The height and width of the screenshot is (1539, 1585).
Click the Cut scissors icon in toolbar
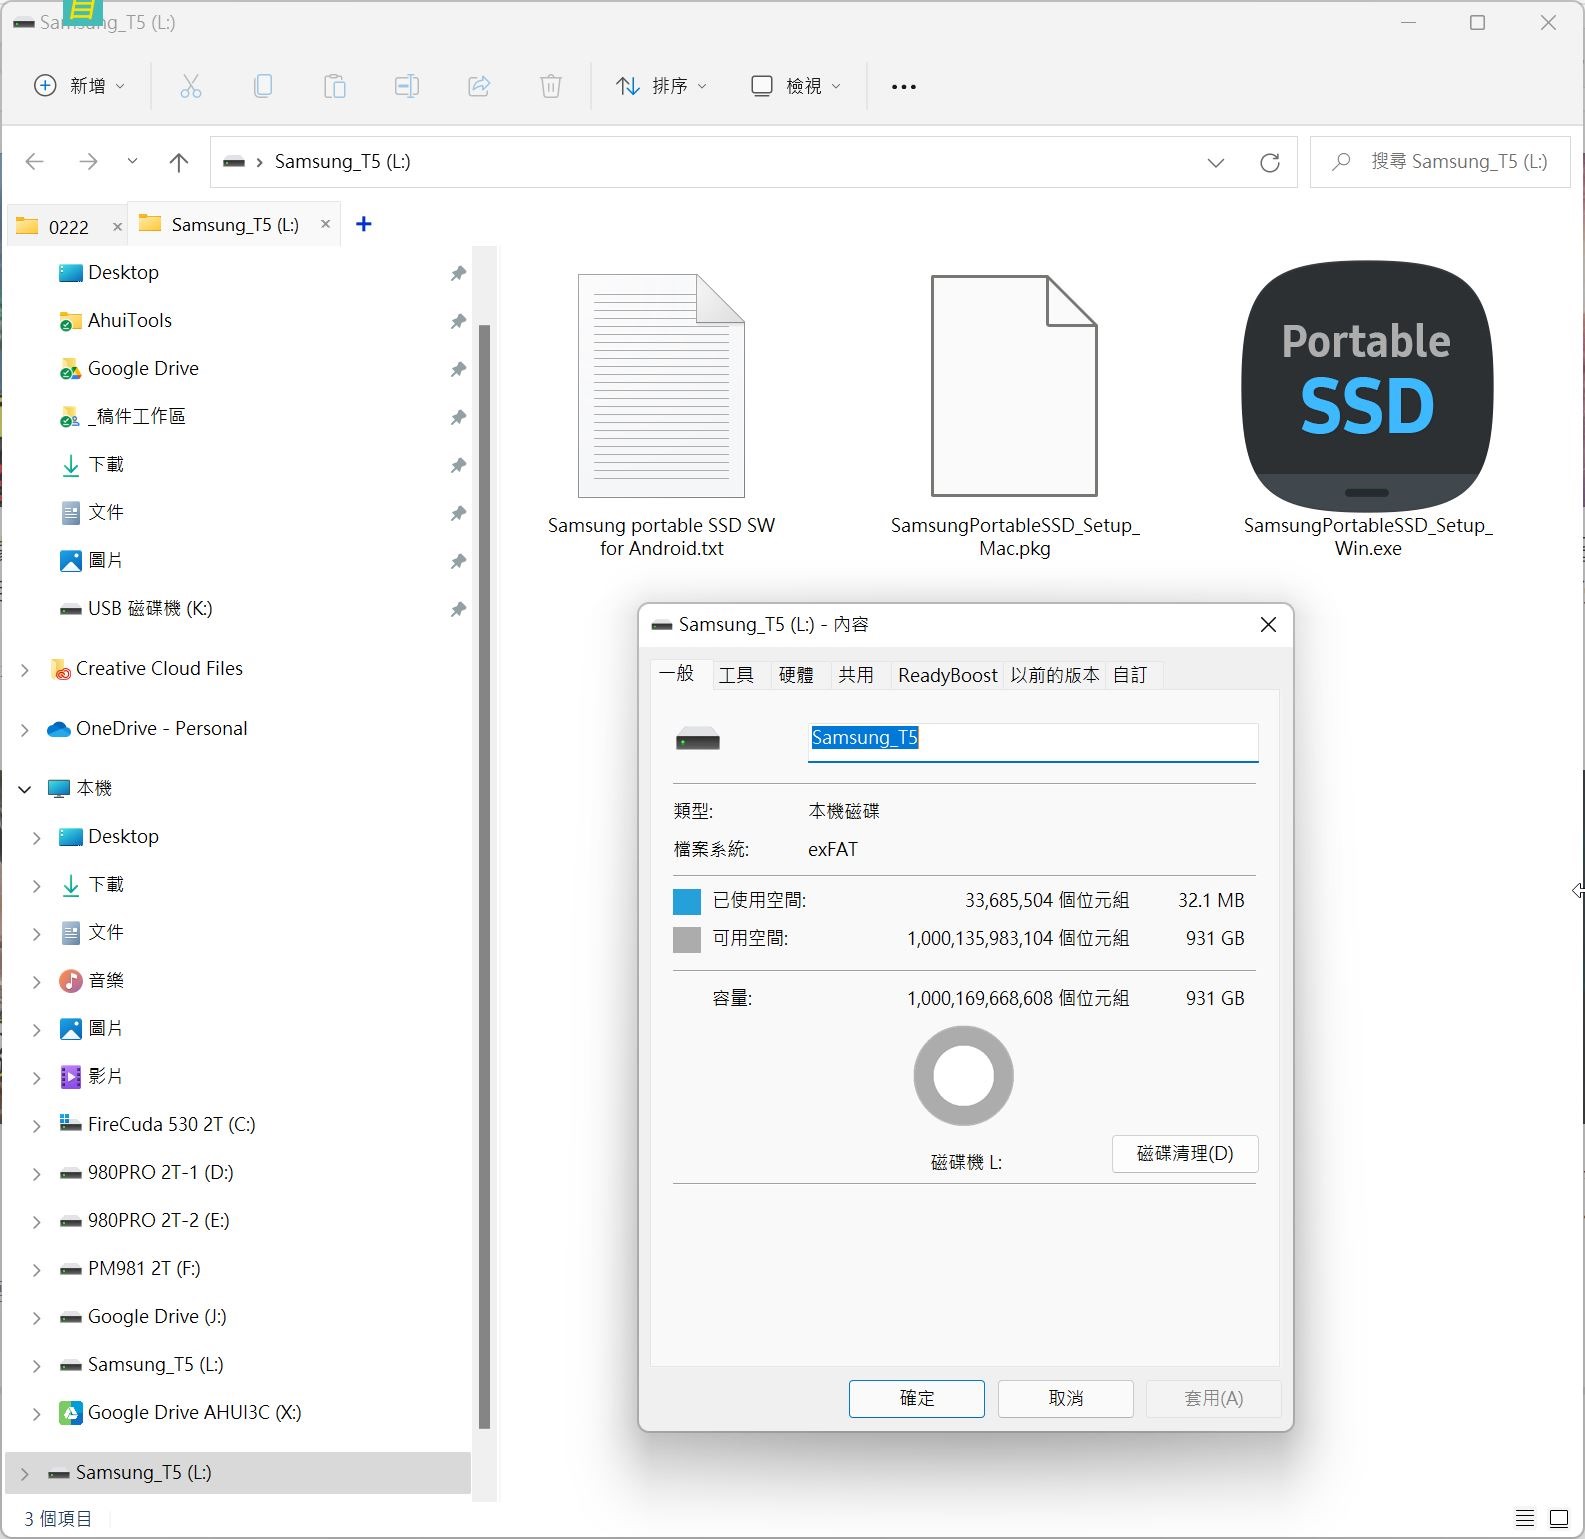coord(190,87)
